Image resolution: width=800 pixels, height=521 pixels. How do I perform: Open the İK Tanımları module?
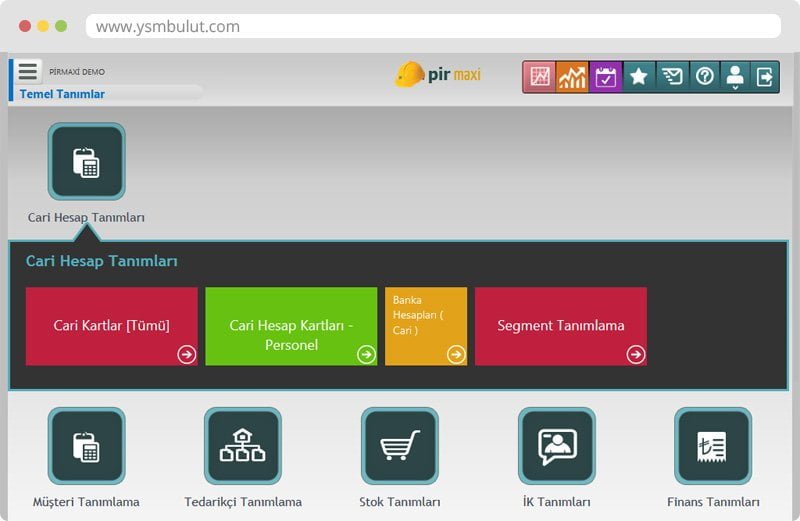pyautogui.click(x=557, y=446)
